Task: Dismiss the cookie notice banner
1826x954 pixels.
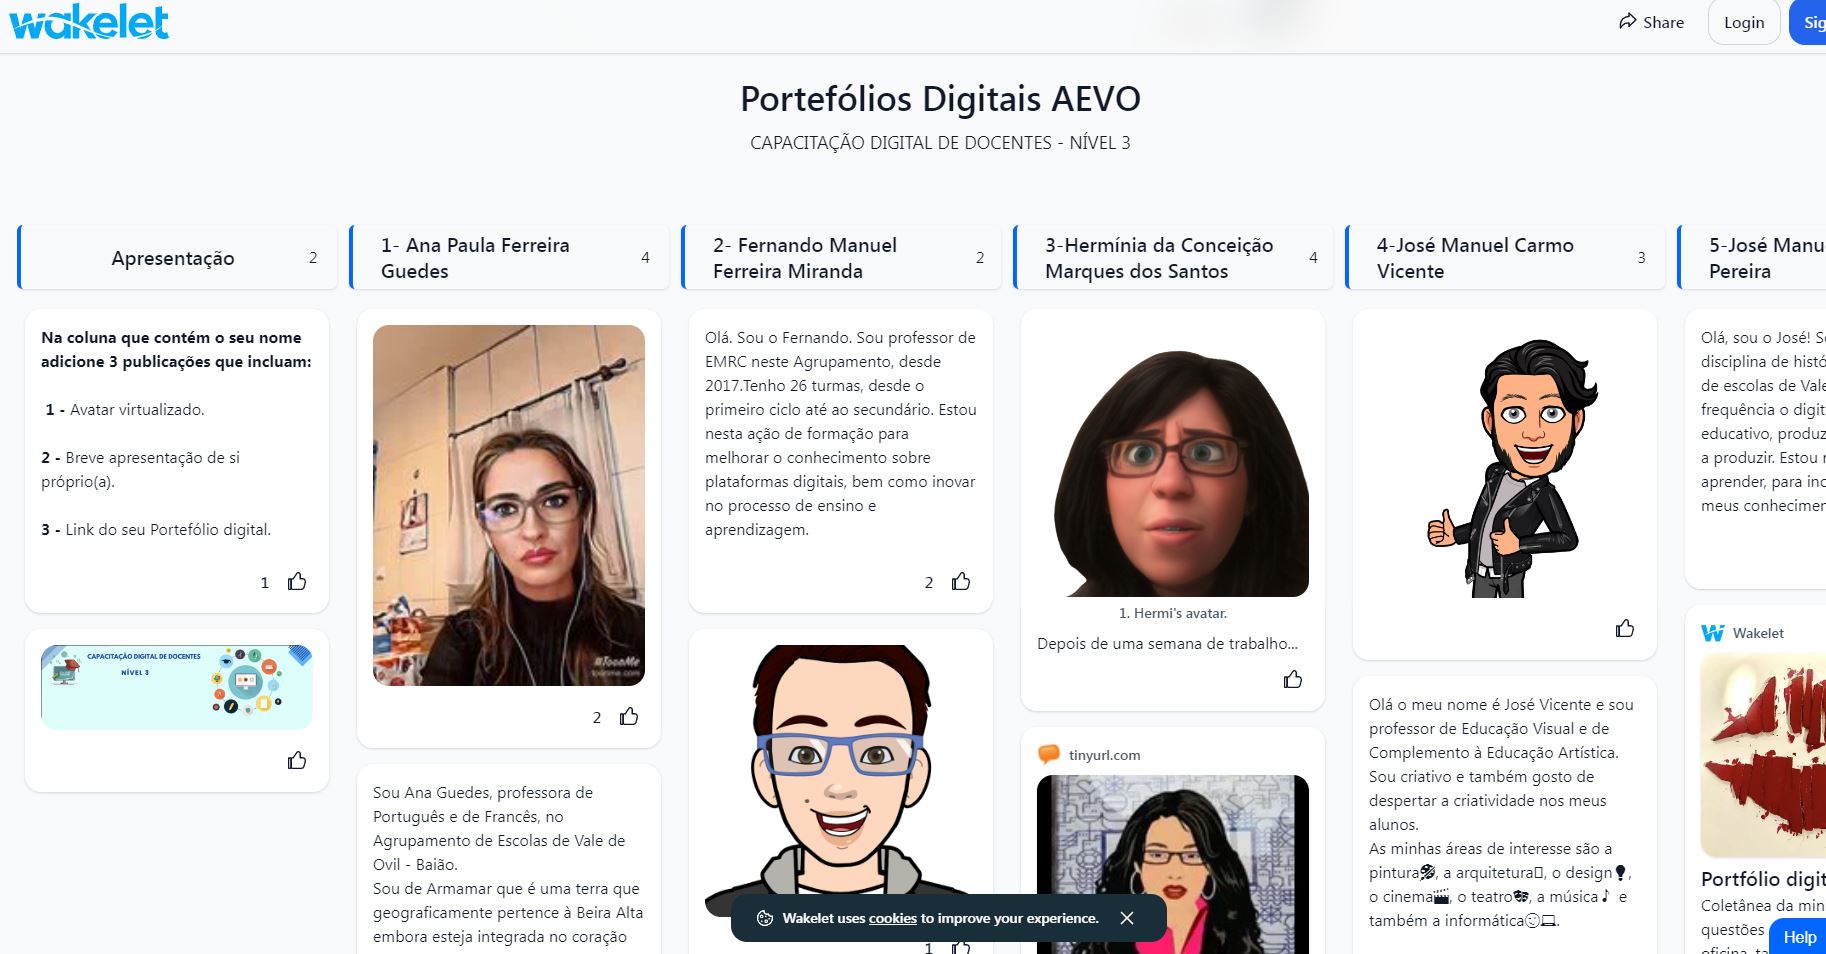Action: [1127, 918]
